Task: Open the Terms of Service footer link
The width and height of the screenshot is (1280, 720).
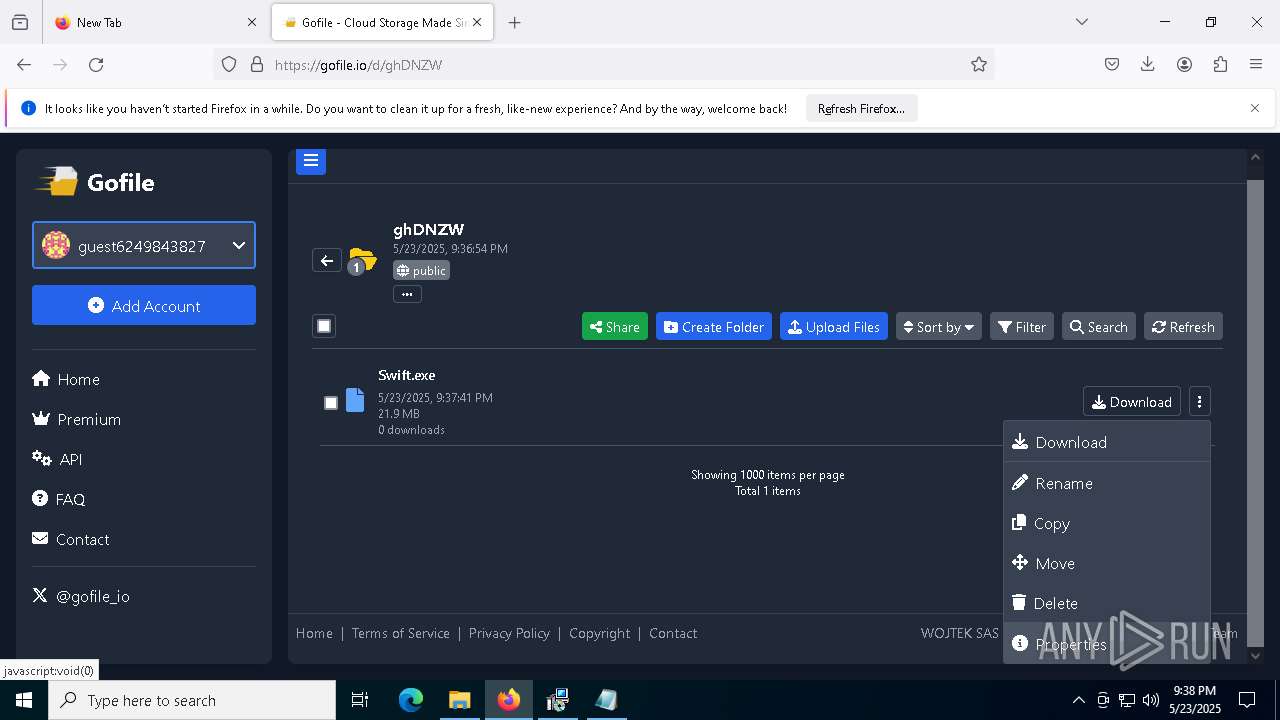Action: point(401,633)
